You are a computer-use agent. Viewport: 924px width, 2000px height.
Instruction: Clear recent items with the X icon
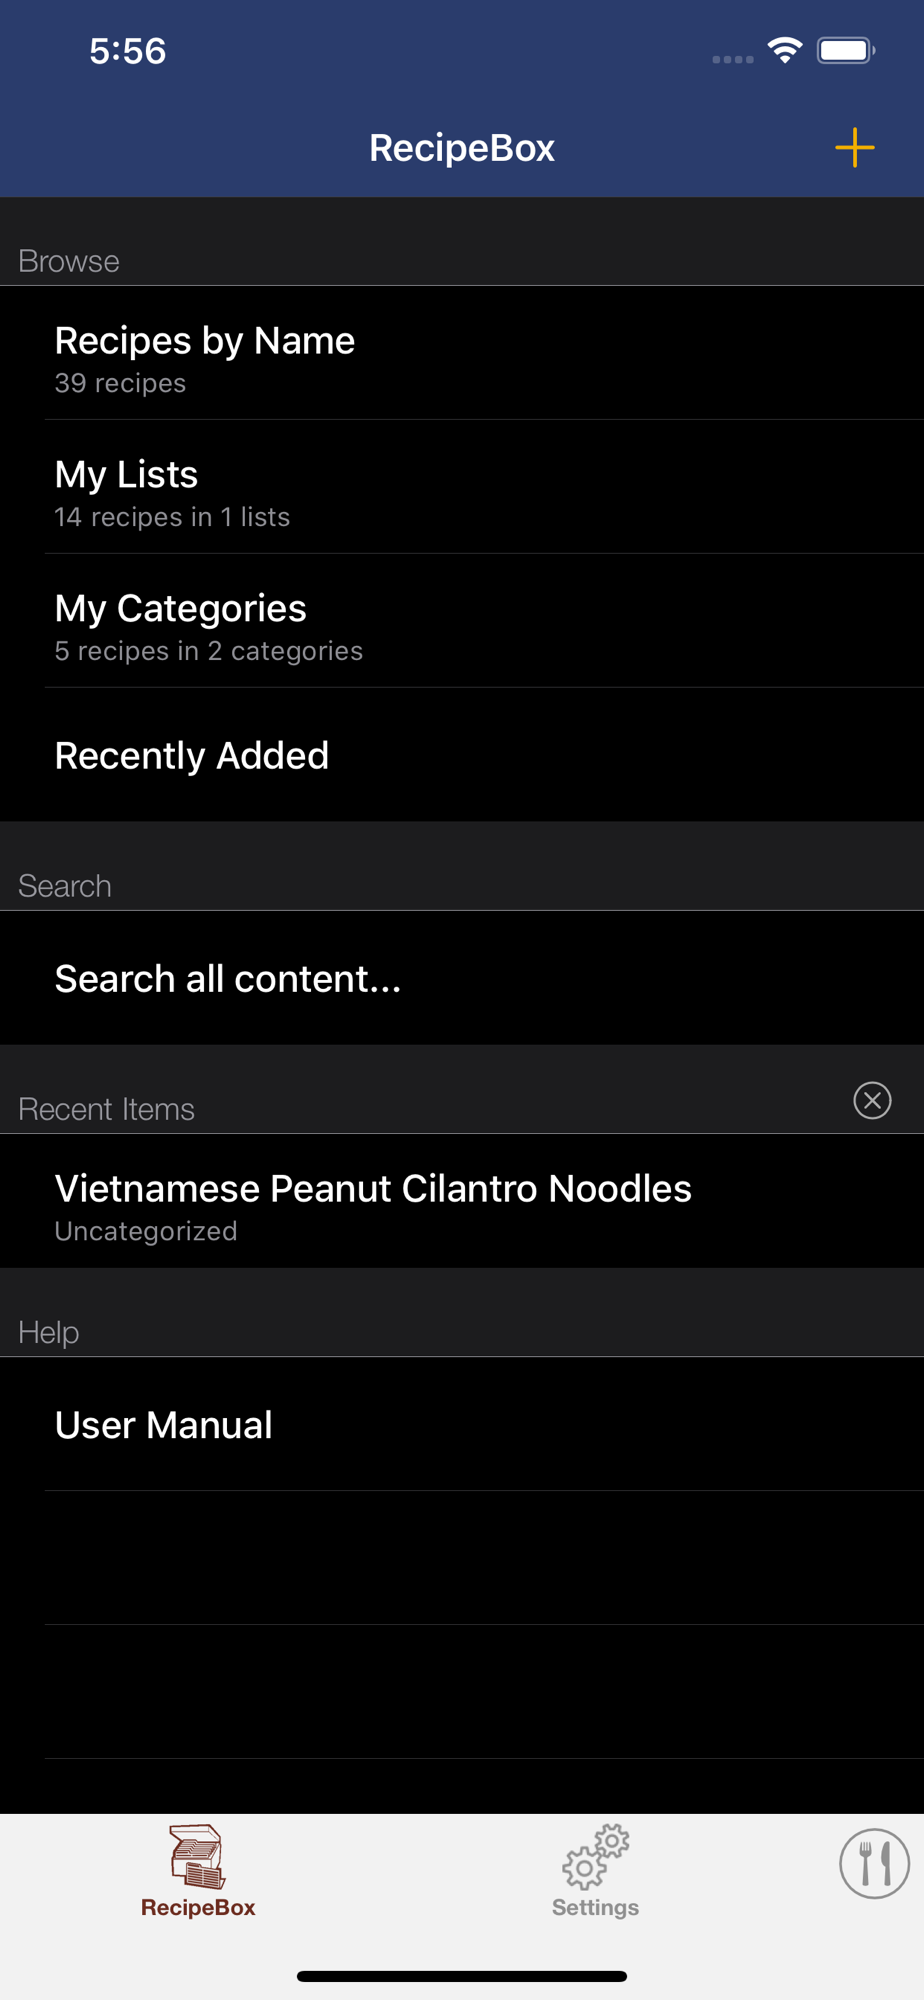coord(872,1100)
